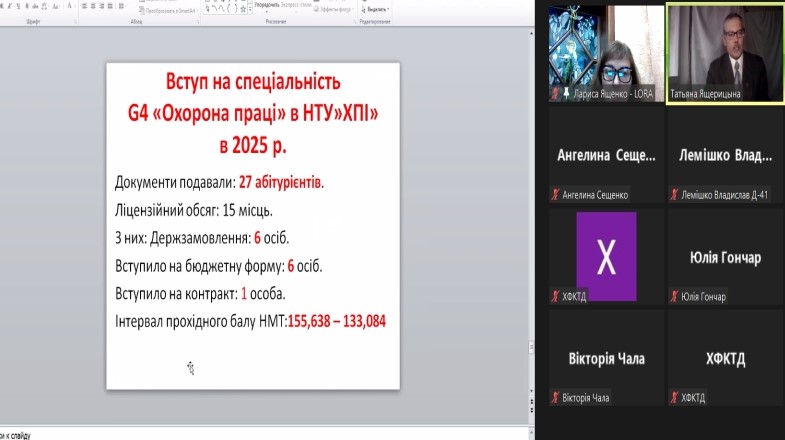The height and width of the screenshot is (440, 785).
Task: Select the Юлія Гончар participant tile
Action: coord(725,256)
